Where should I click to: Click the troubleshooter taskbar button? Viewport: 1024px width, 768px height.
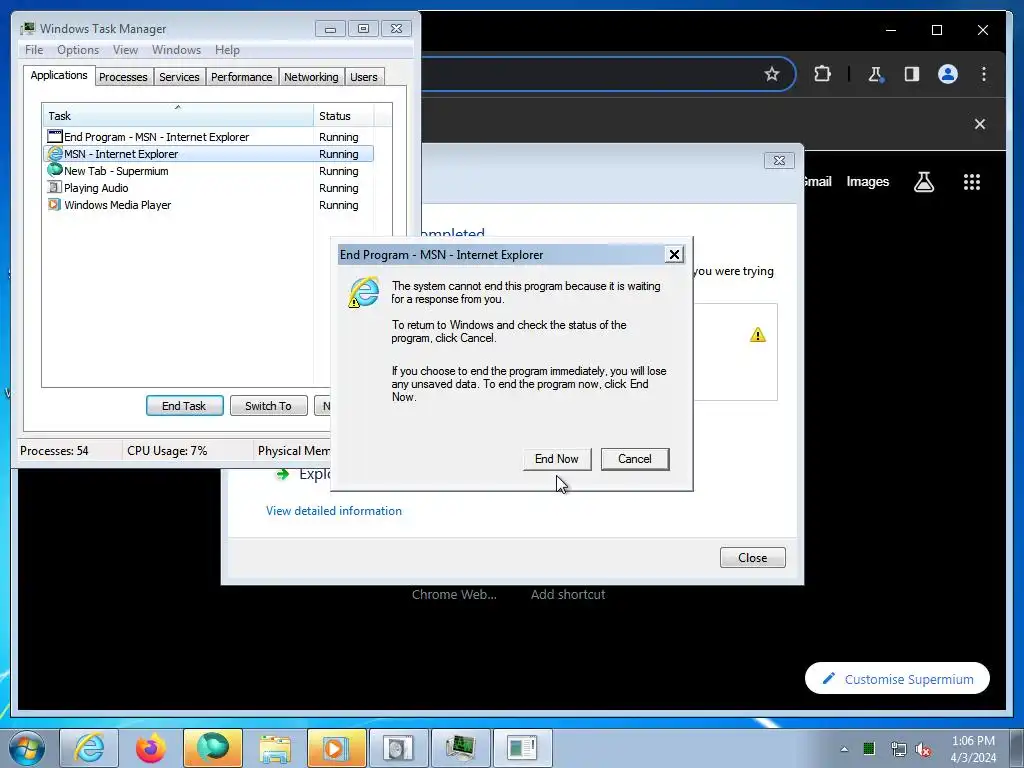pyautogui.click(x=522, y=748)
